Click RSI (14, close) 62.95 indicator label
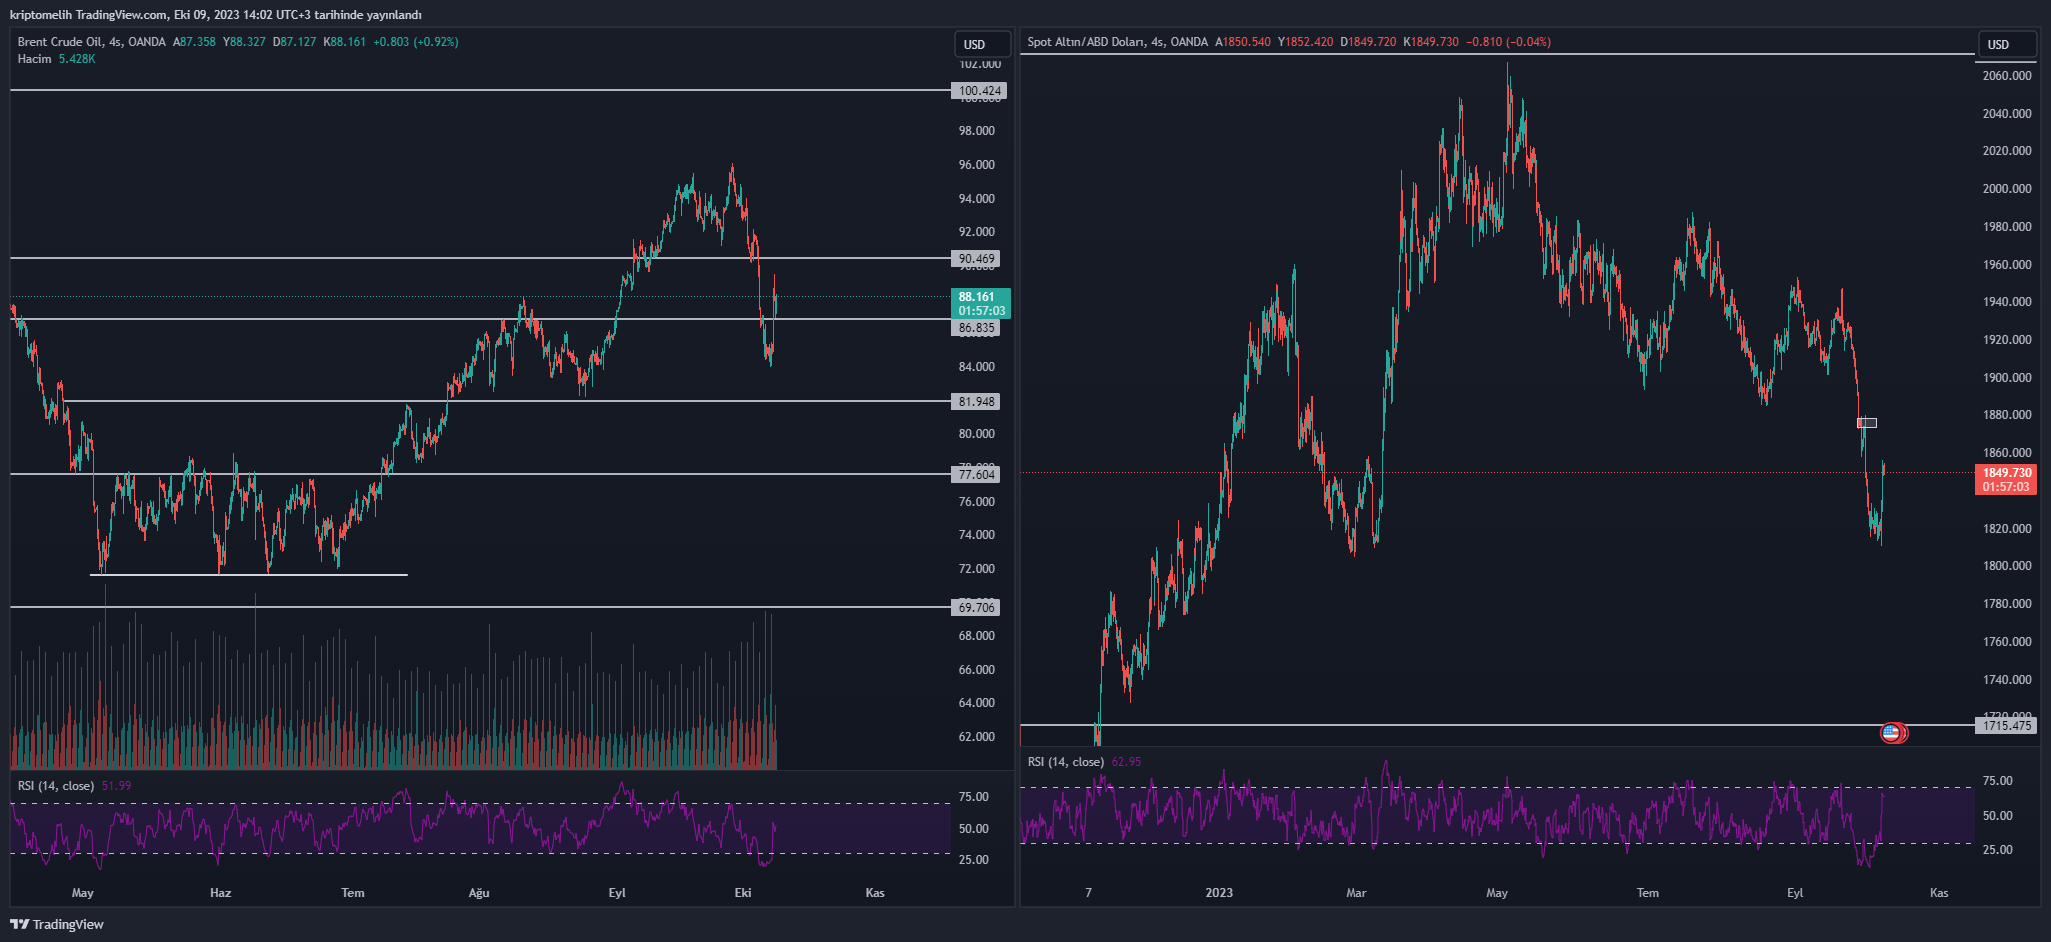Viewport: 2051px width, 942px height. (1084, 762)
